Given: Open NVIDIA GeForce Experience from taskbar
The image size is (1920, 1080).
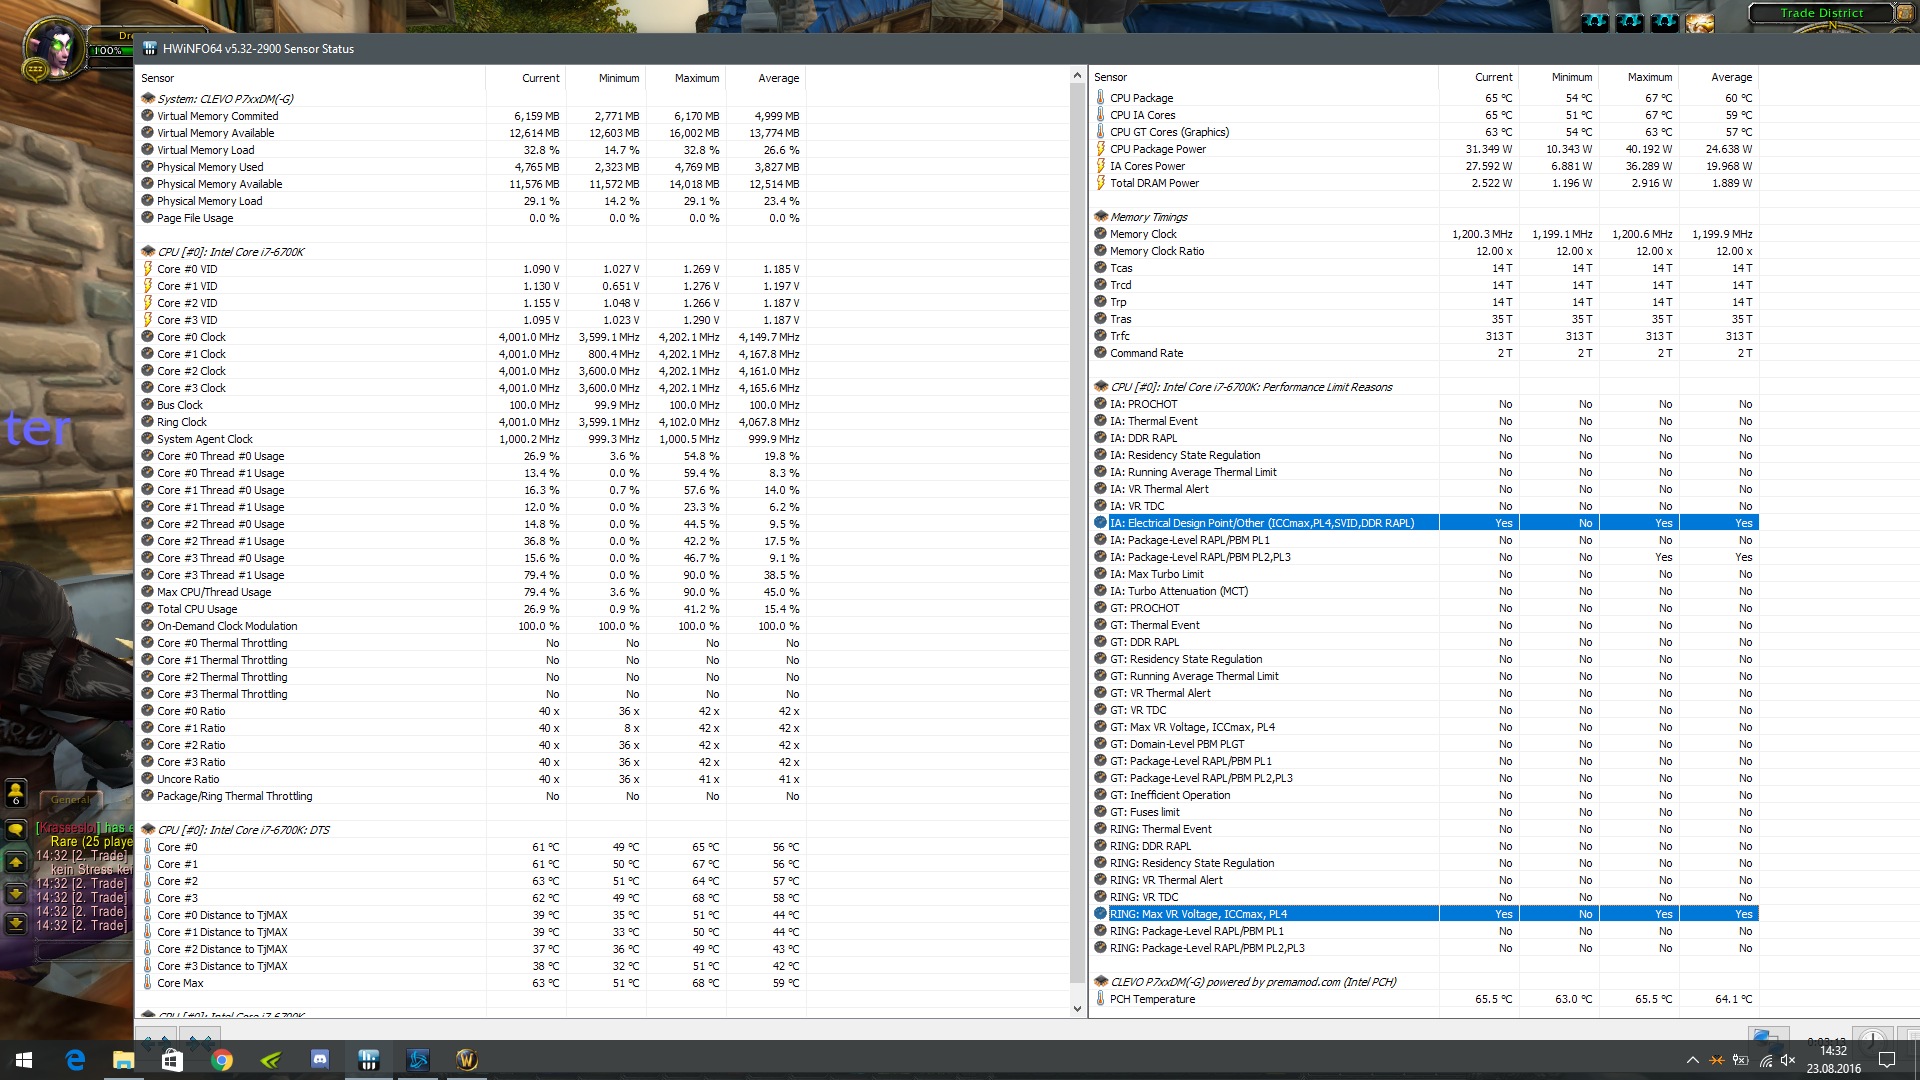Looking at the screenshot, I should click(x=271, y=1060).
